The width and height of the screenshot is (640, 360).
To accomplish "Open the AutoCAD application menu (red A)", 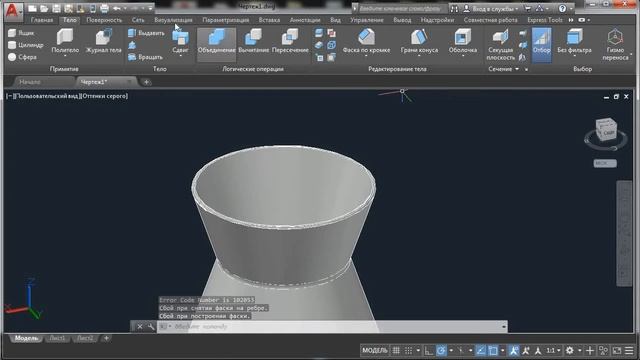I will [x=13, y=11].
